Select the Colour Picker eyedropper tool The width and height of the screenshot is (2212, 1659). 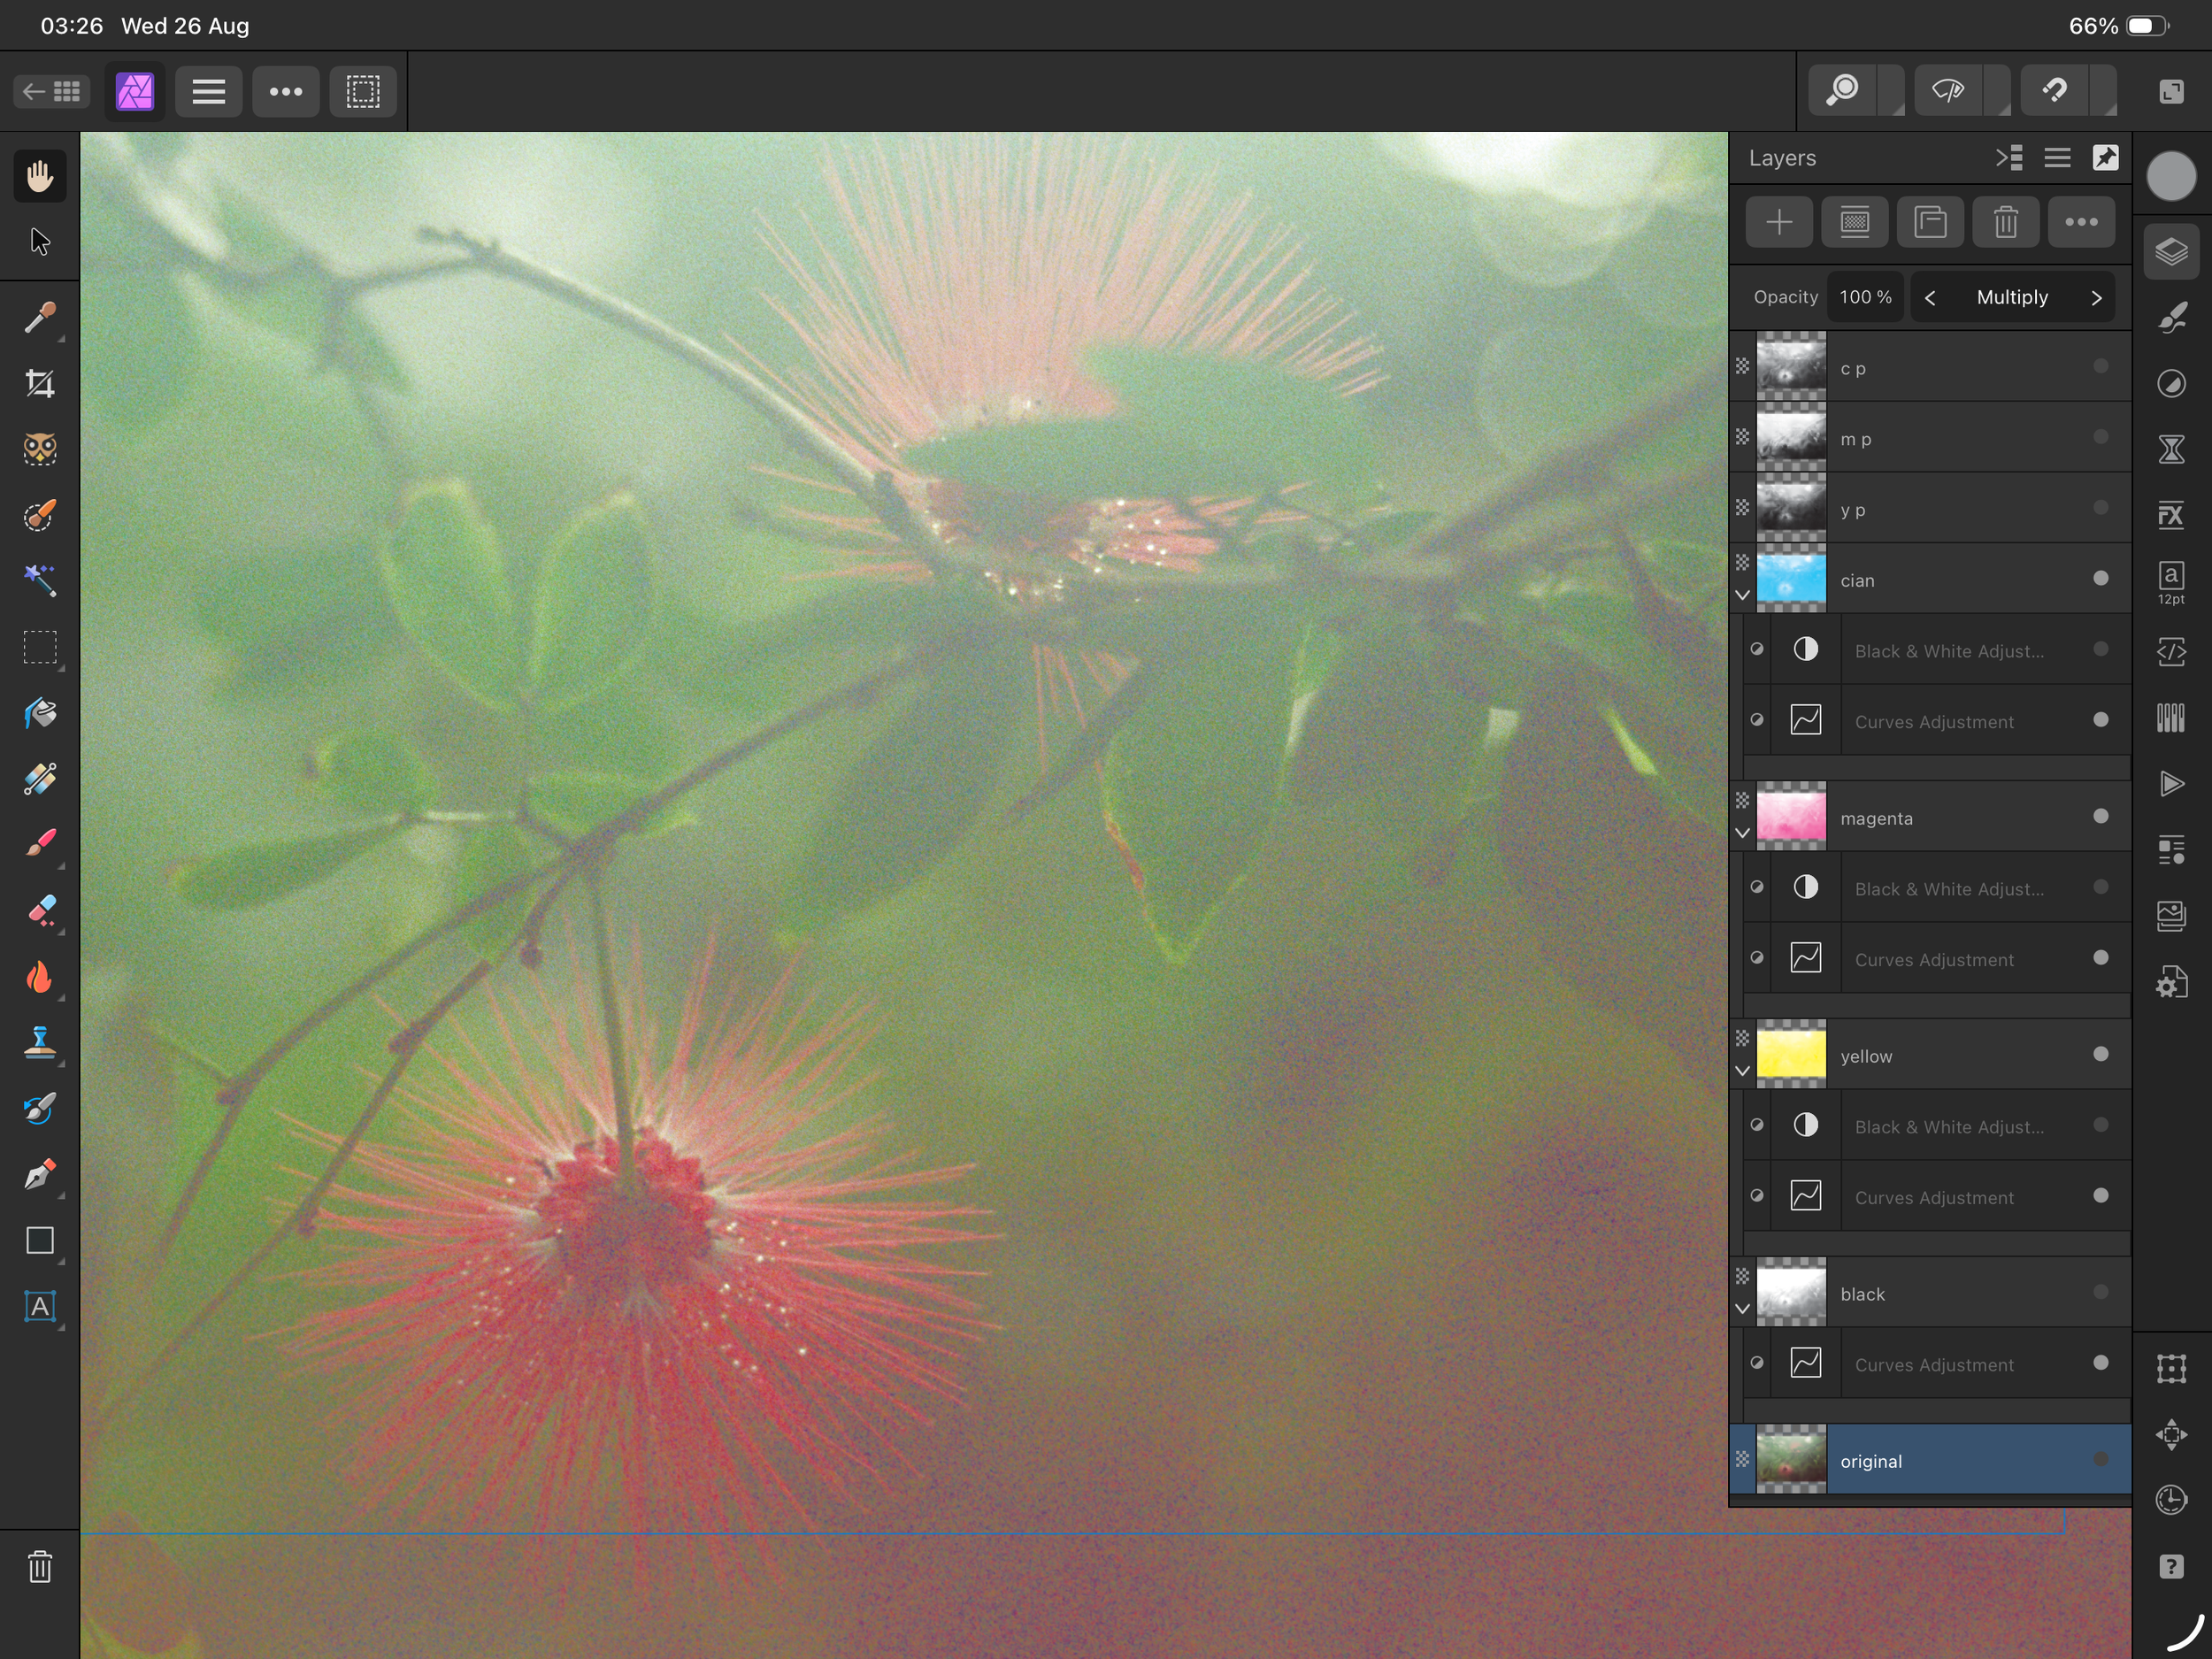pos(40,318)
